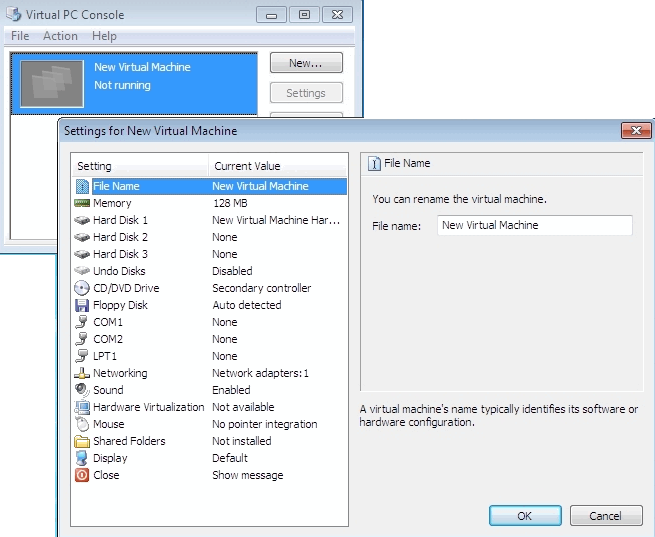Select the New Virtual Machine thumbnail in console

coord(52,84)
